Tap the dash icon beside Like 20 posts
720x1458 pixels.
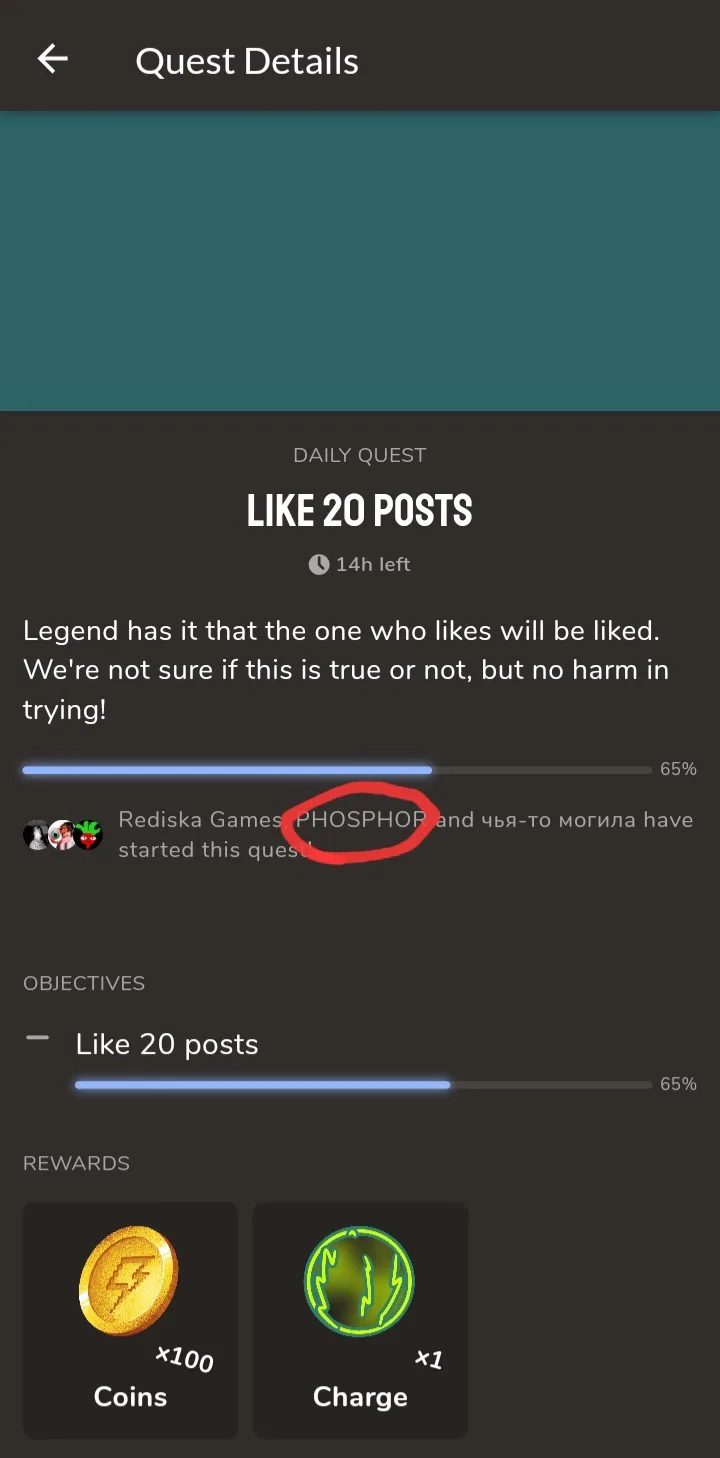tap(37, 1038)
